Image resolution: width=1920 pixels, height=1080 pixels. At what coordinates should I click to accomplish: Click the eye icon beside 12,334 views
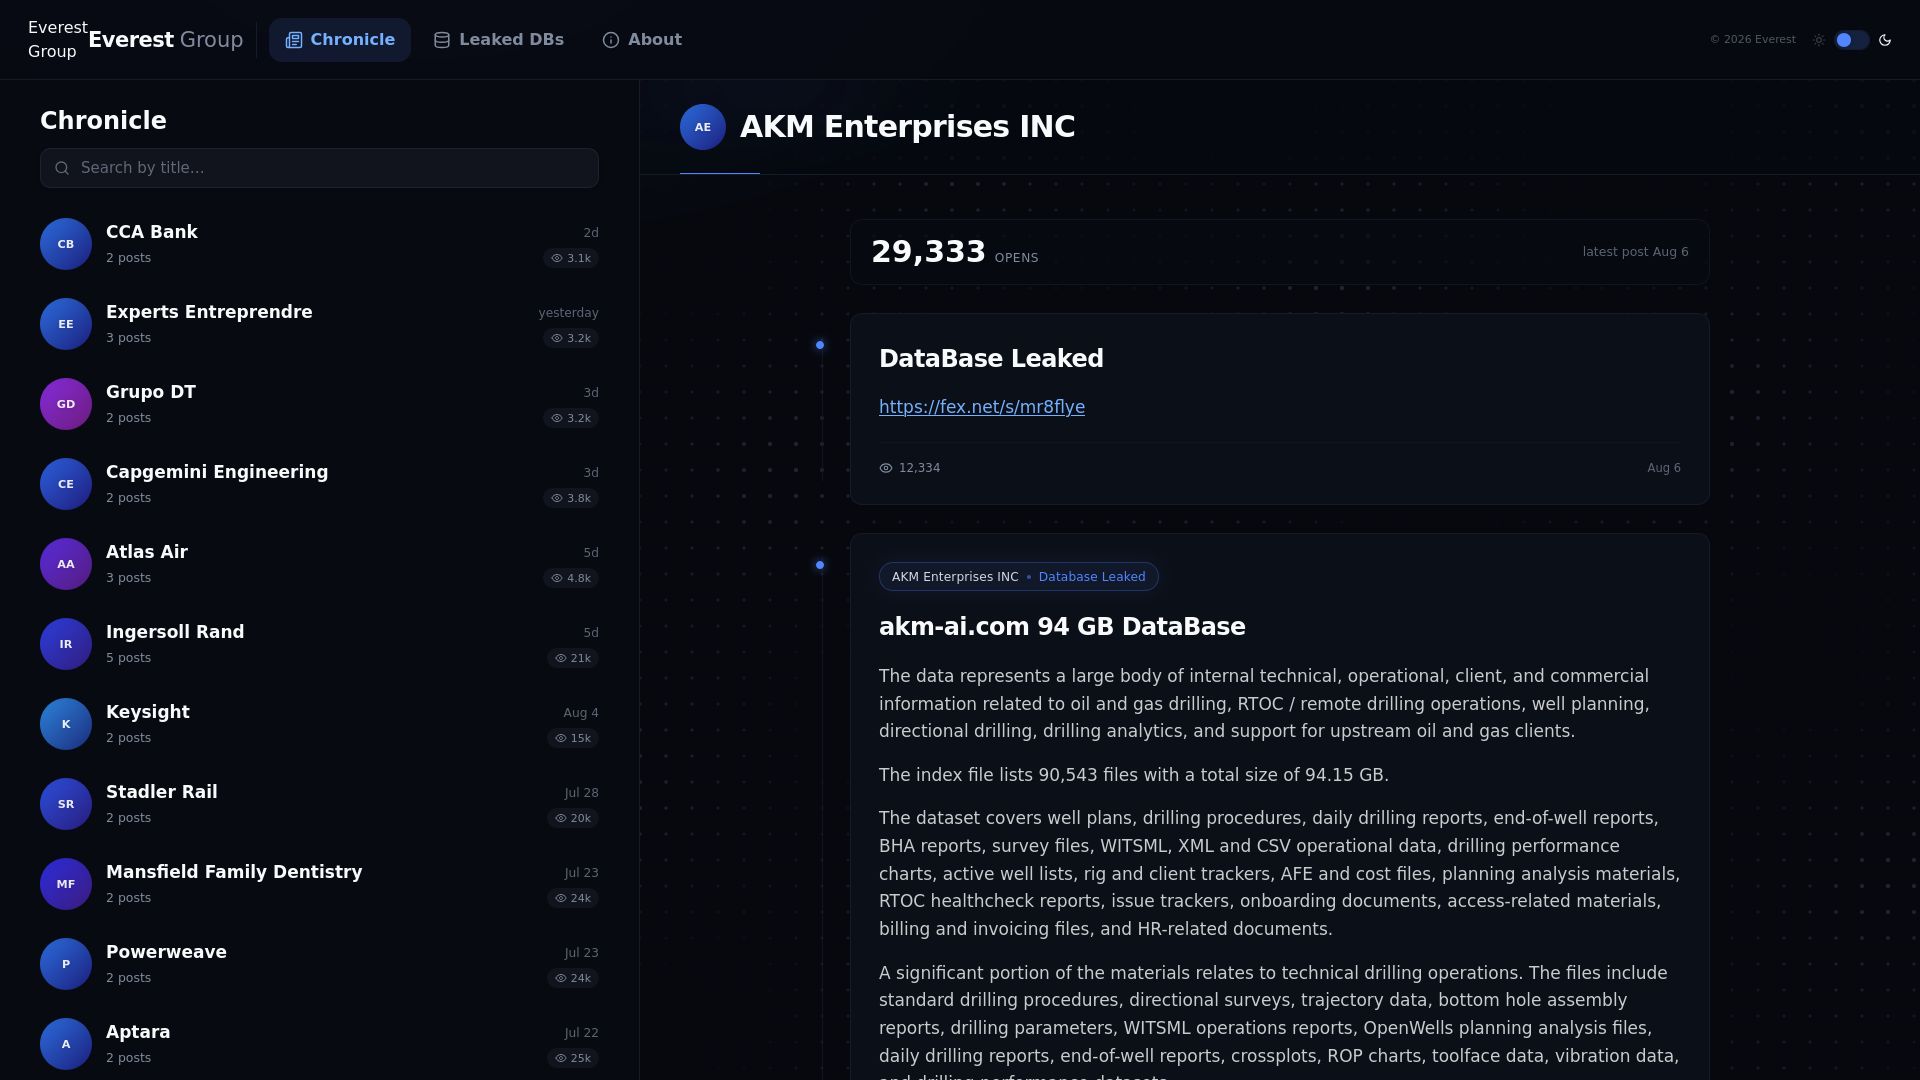point(886,468)
